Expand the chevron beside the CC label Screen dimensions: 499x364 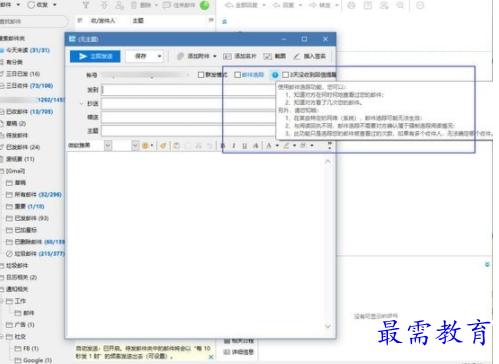81,104
